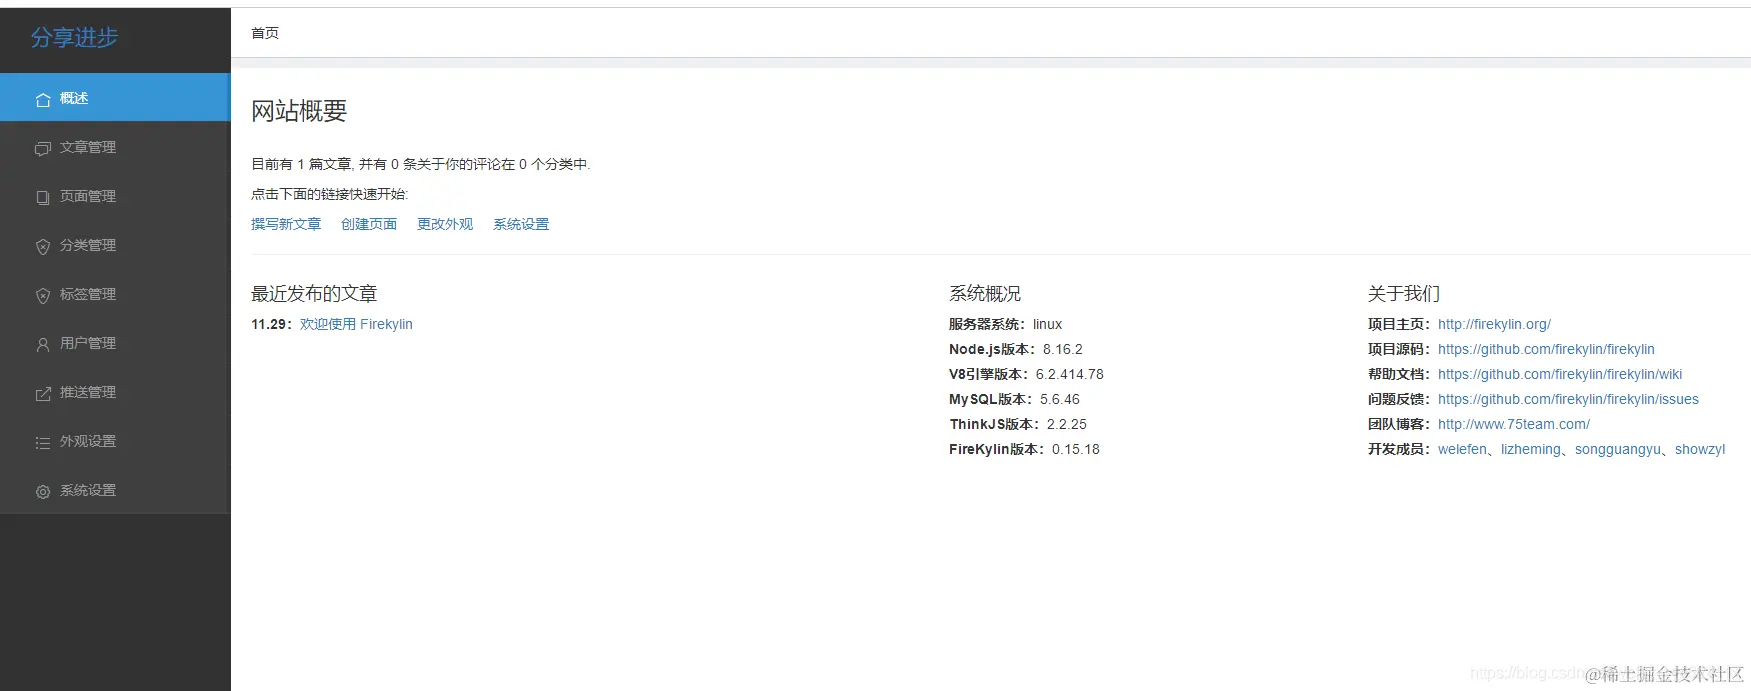Click the Node.js版本 value 8.16.2
The image size is (1751, 691).
coord(1063,349)
